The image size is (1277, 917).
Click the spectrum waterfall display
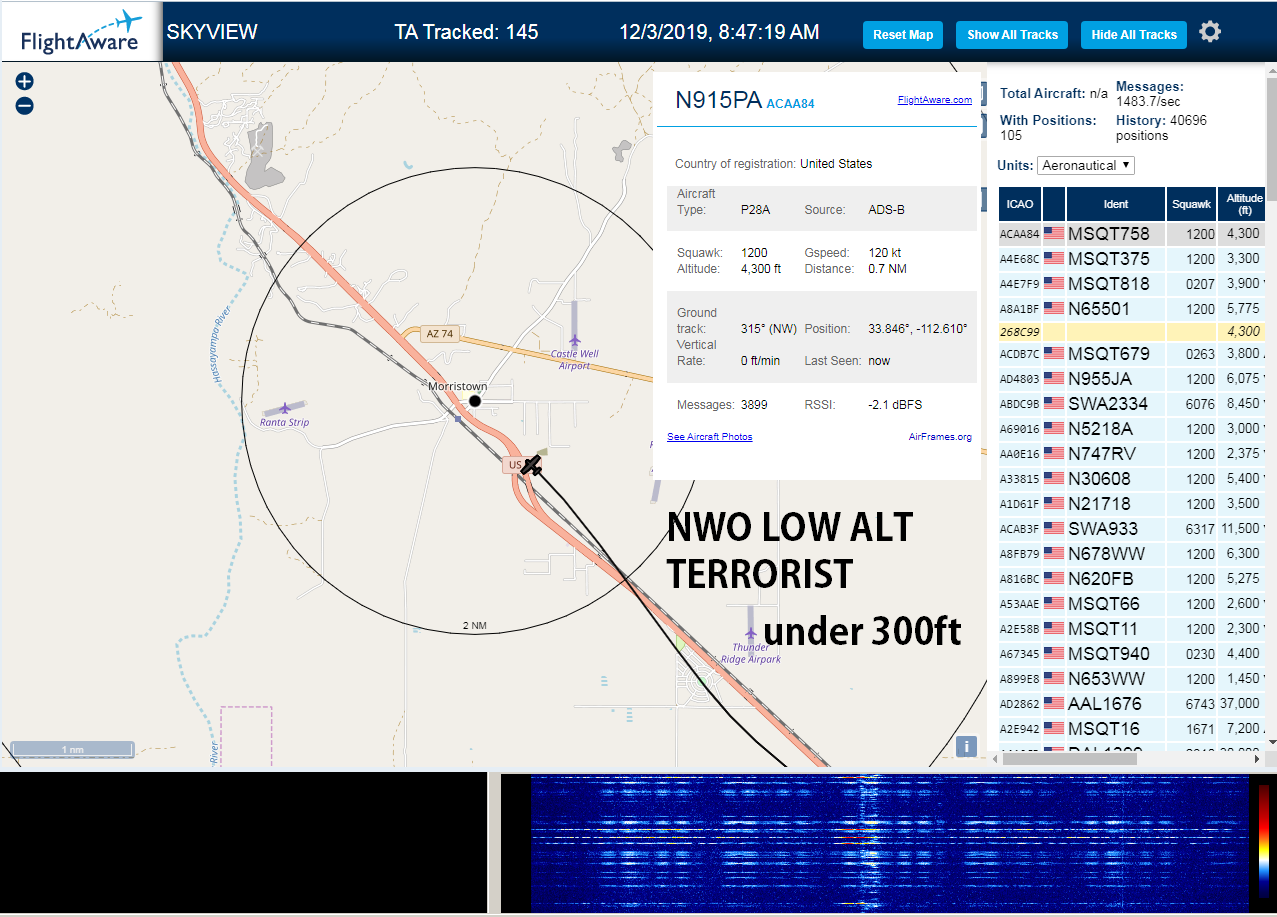[890, 842]
